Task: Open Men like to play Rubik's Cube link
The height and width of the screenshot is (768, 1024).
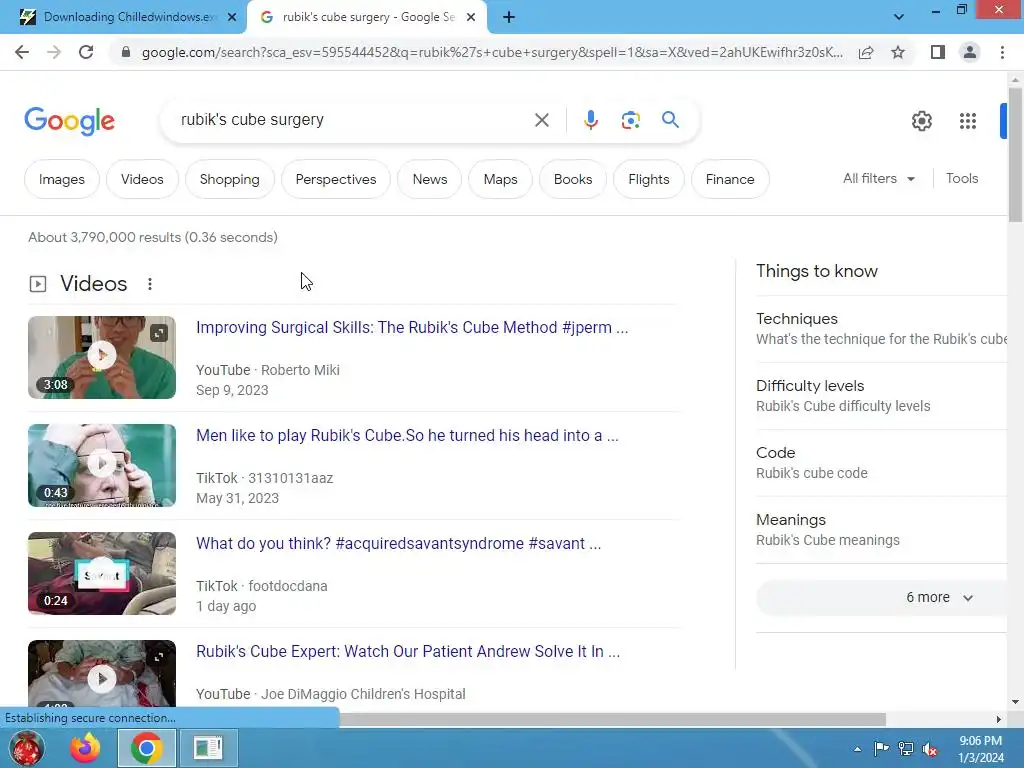Action: click(407, 436)
